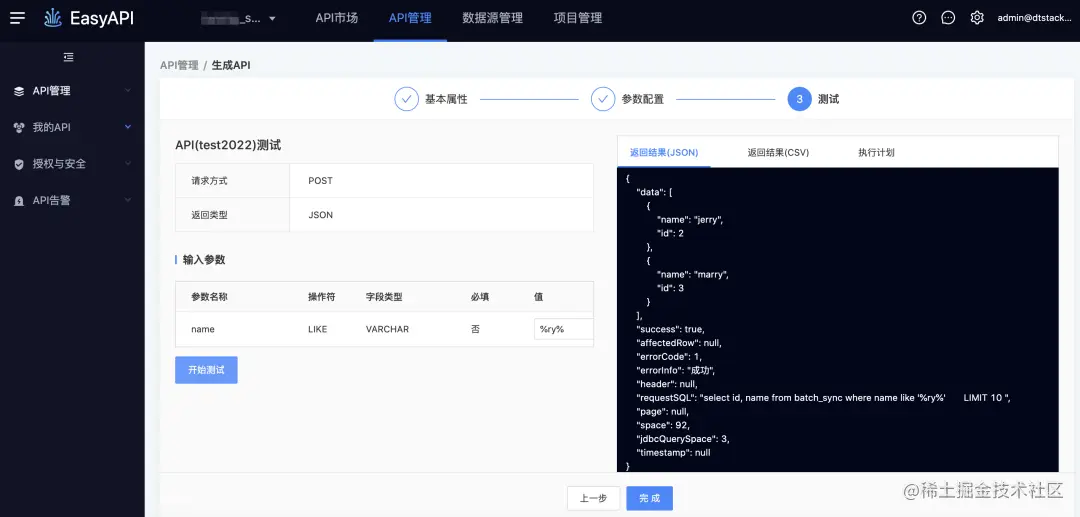Screen dimensions: 1080x517
Task: Click the name value input field %ry%
Action: pyautogui.click(x=563, y=329)
